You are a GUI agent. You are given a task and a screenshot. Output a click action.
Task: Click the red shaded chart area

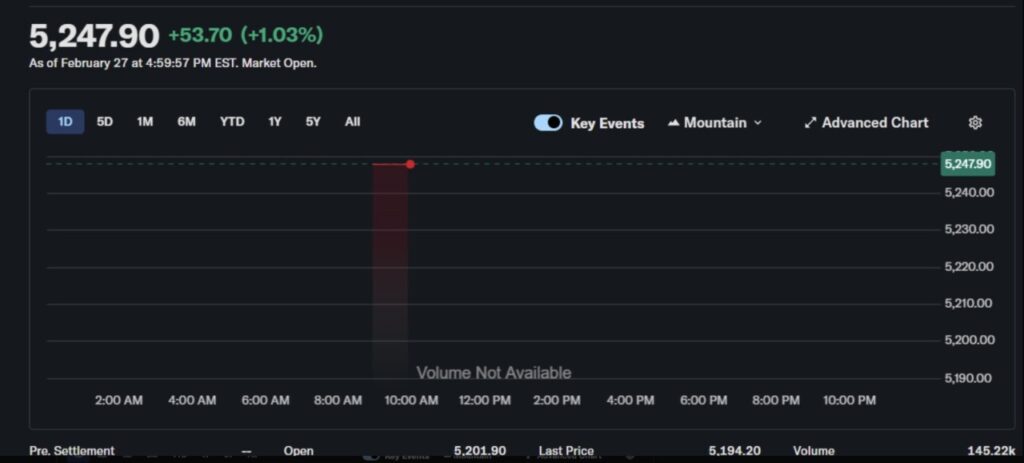coord(390,260)
